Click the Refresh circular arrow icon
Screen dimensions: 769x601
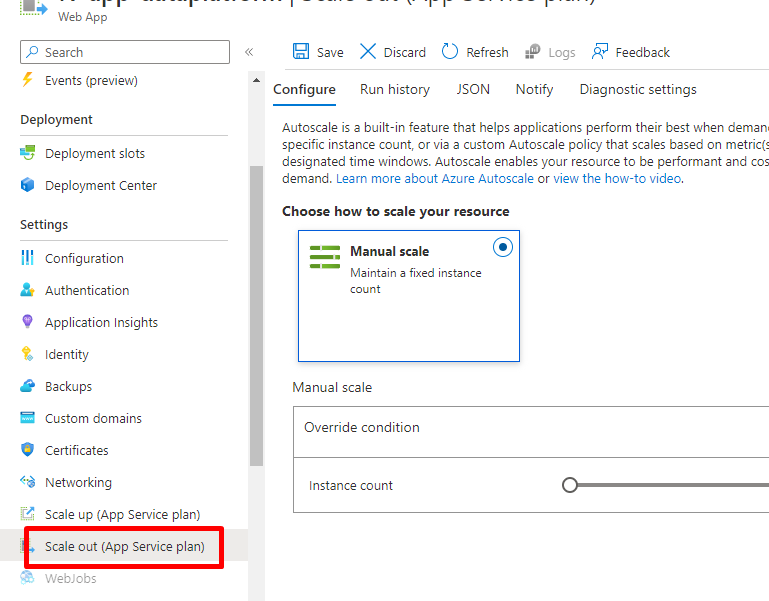point(449,51)
